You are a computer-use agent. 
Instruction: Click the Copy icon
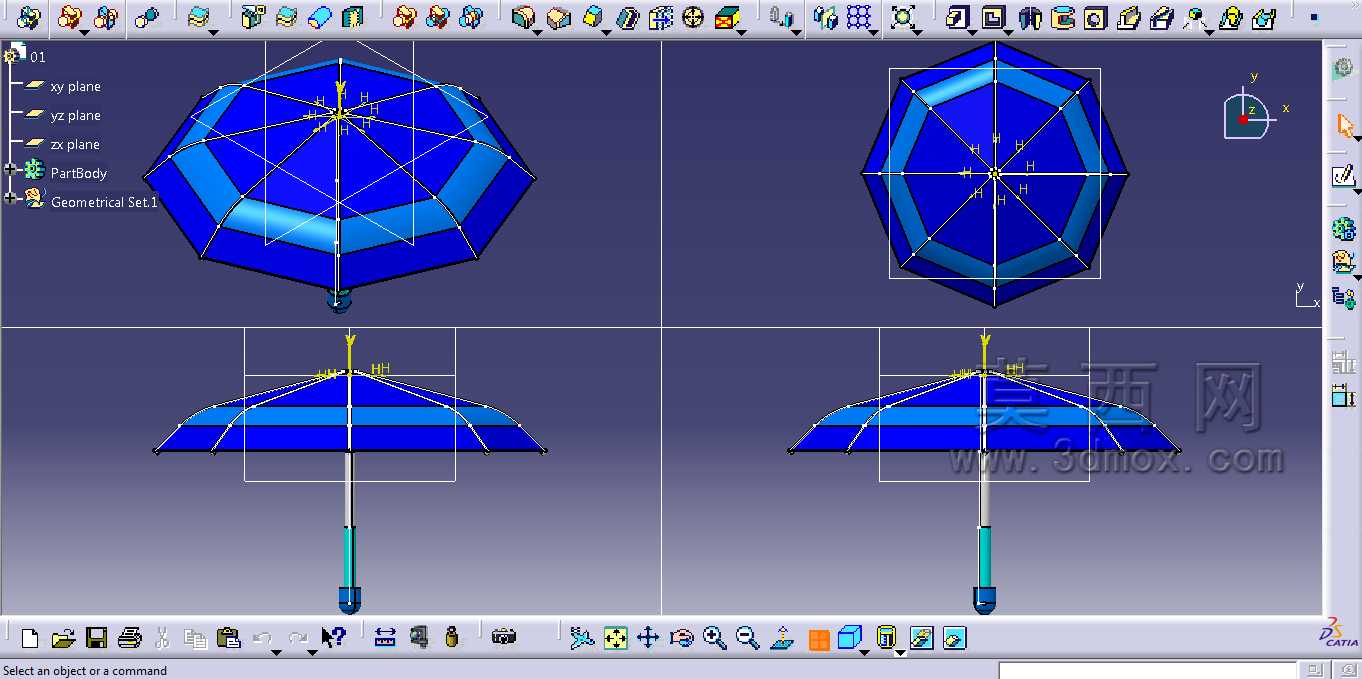[195, 638]
